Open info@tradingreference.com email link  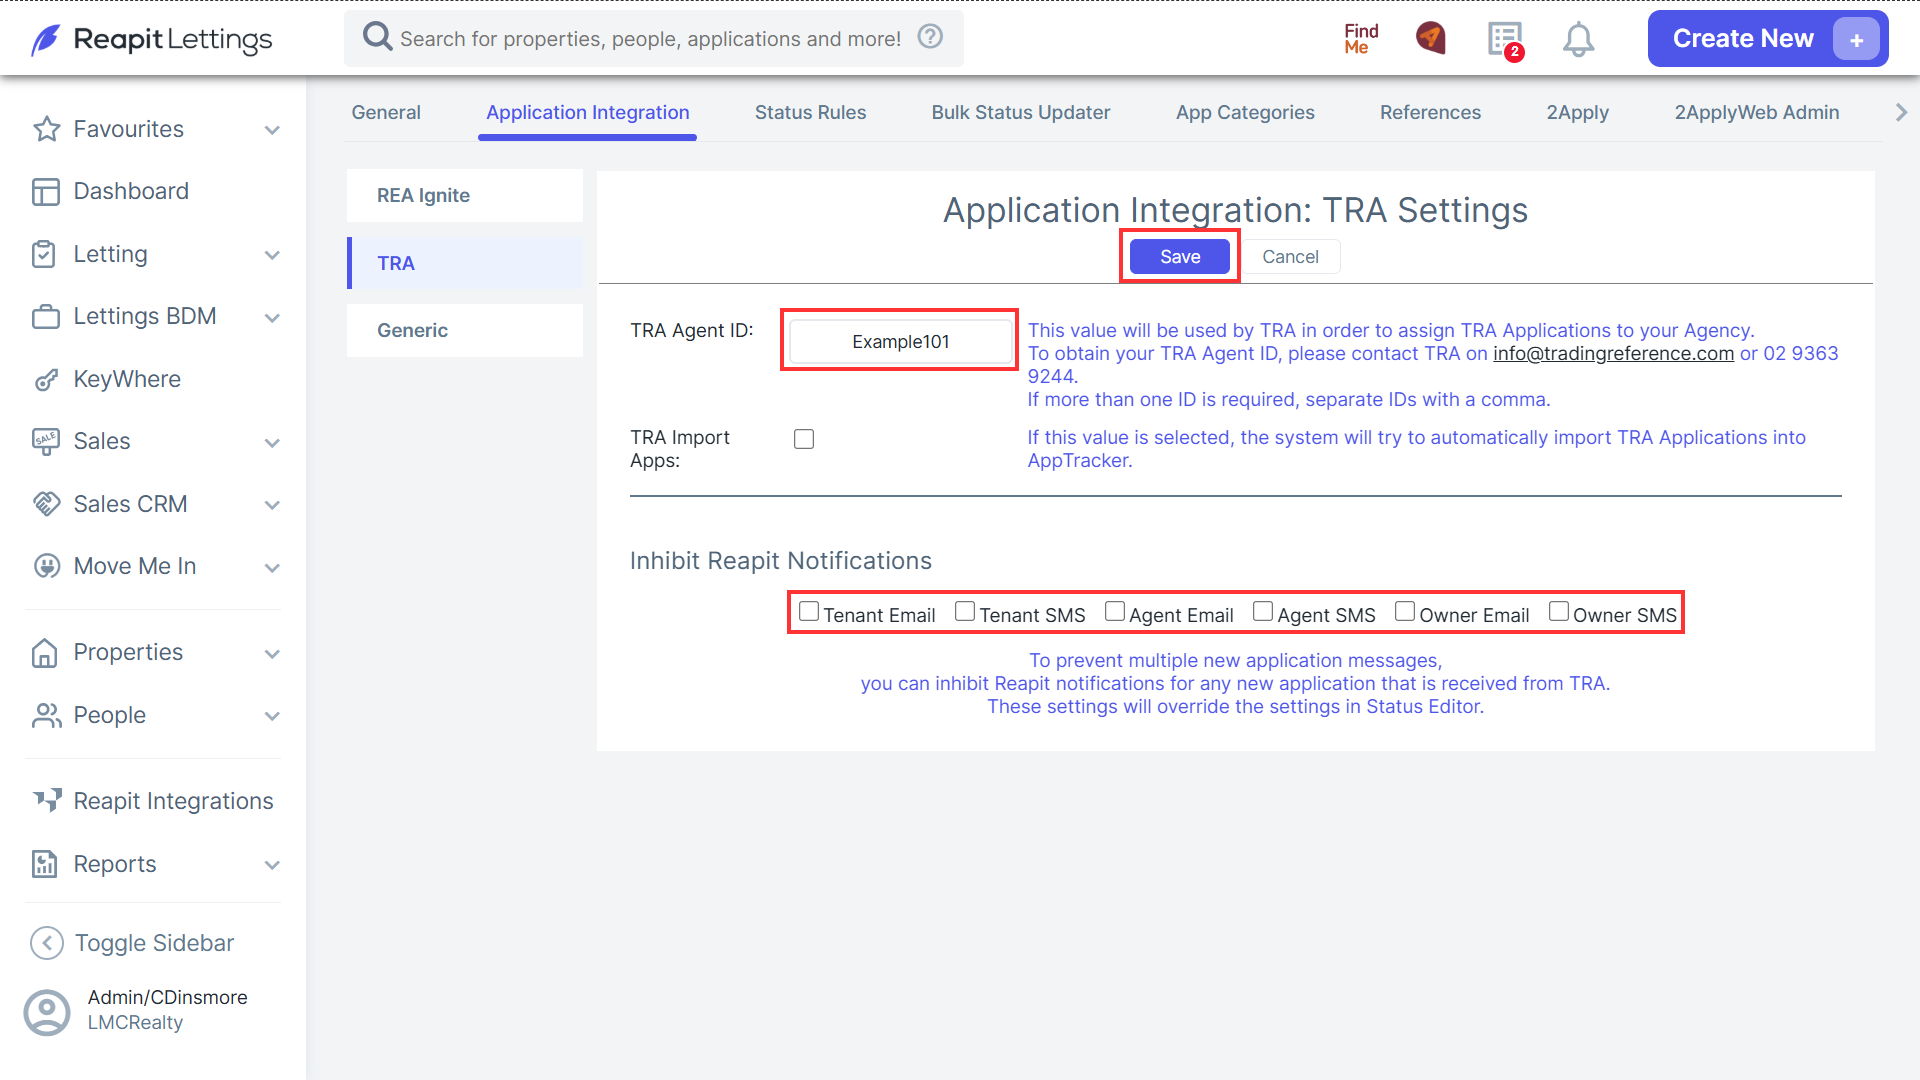coord(1613,354)
